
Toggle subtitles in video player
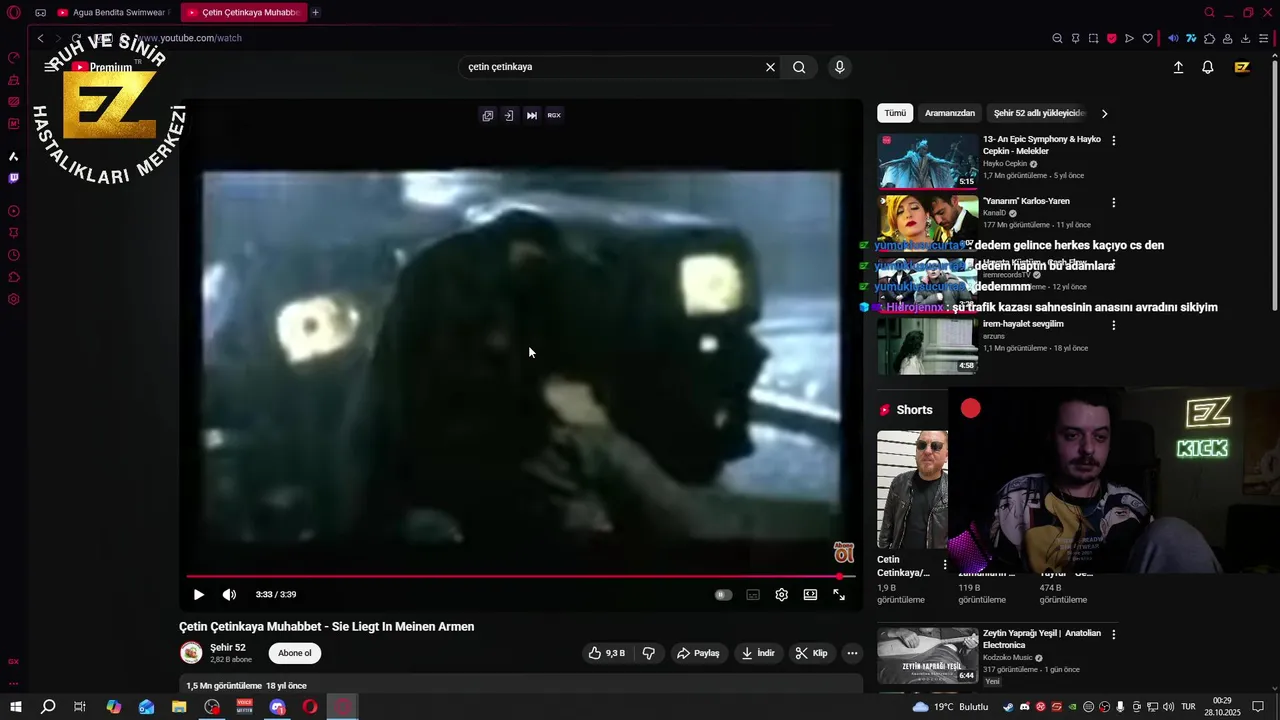coord(753,594)
